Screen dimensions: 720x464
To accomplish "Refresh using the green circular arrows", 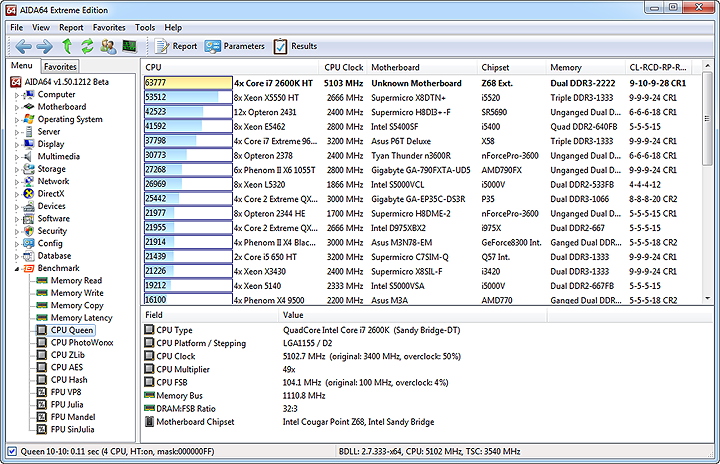I will [x=87, y=46].
